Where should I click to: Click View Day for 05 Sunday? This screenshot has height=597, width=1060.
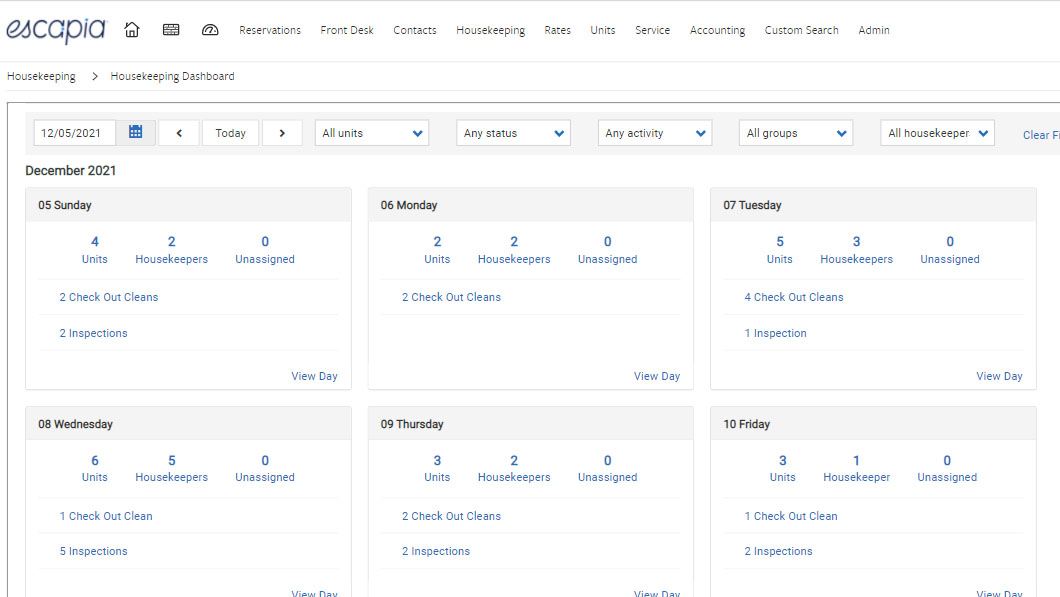pyautogui.click(x=314, y=376)
